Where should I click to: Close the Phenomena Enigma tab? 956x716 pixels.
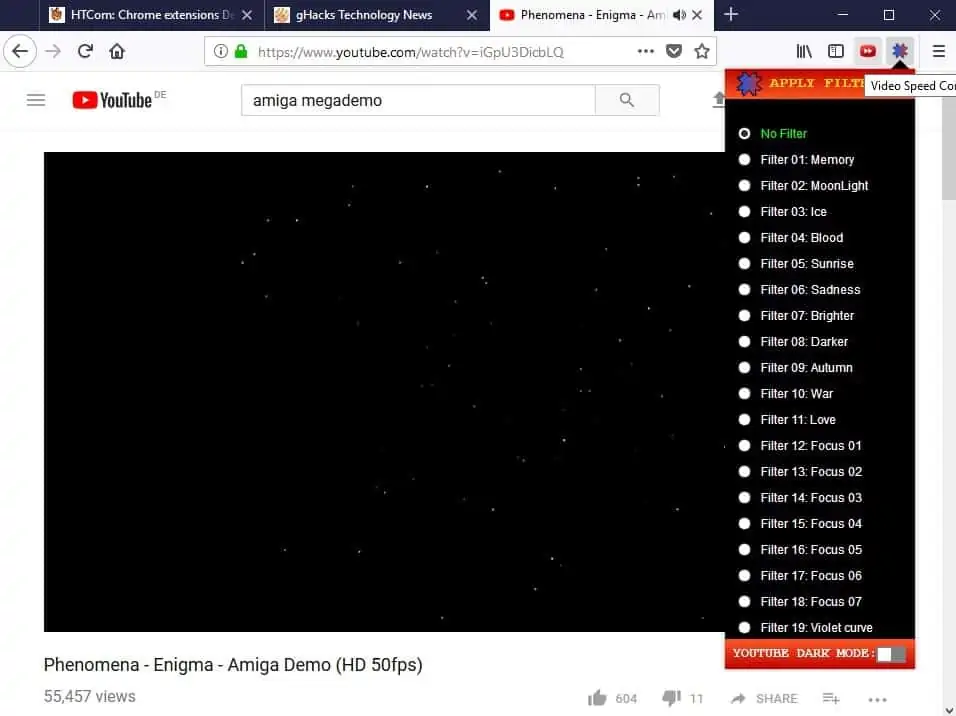tap(697, 15)
